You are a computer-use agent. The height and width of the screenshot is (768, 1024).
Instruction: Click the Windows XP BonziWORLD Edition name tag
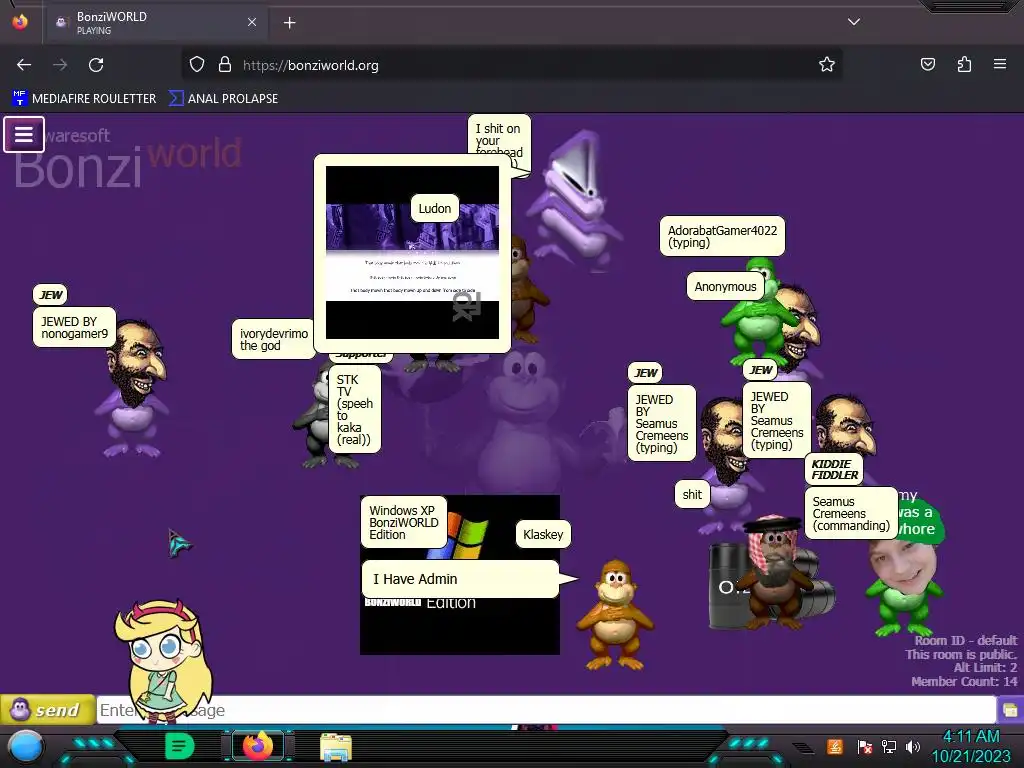click(404, 522)
